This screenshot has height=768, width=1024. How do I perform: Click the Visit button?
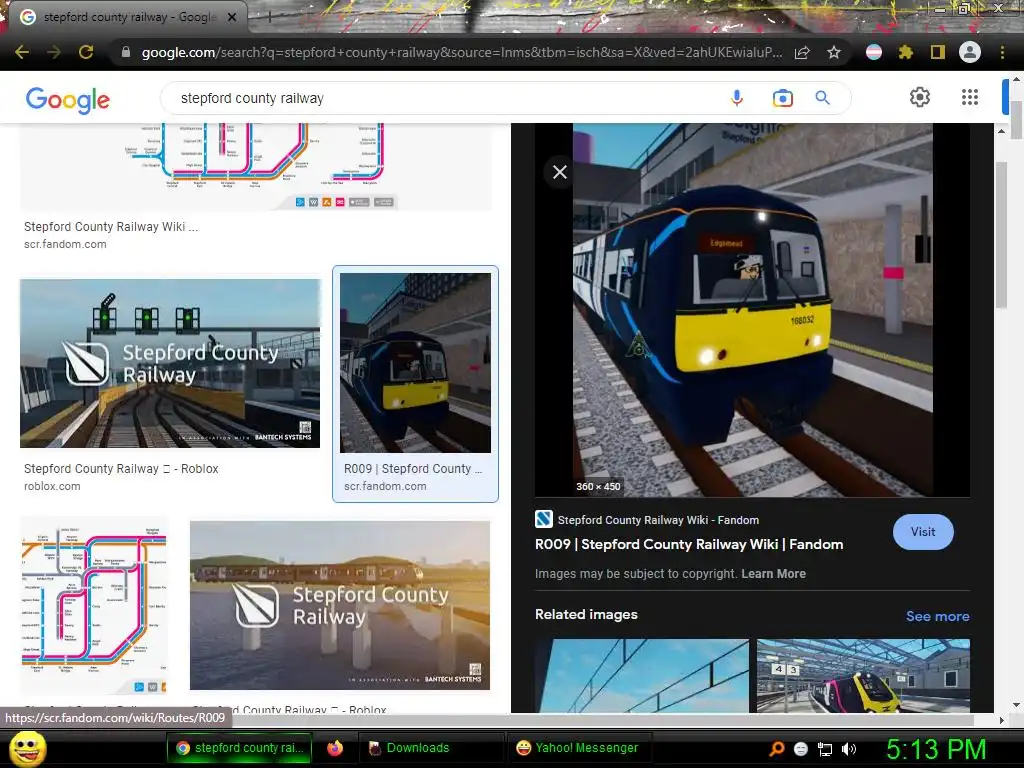(923, 532)
